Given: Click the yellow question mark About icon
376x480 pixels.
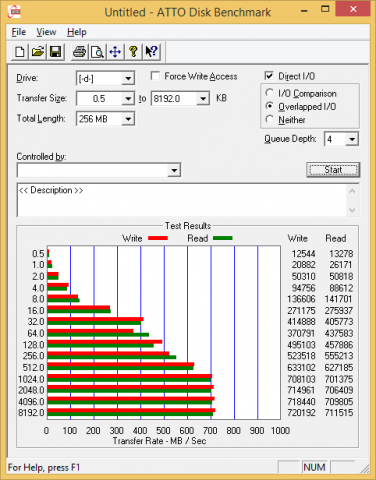Looking at the screenshot, I should (x=133, y=52).
